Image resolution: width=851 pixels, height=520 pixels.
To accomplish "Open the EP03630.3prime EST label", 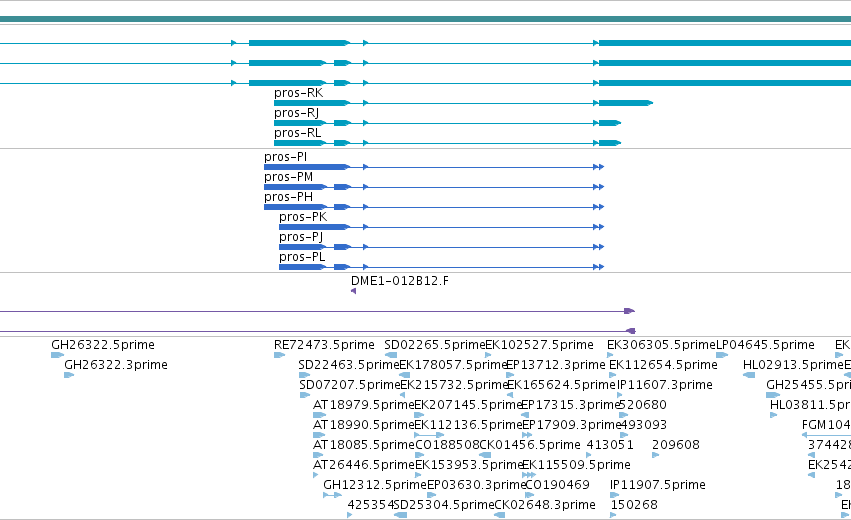I will (477, 486).
